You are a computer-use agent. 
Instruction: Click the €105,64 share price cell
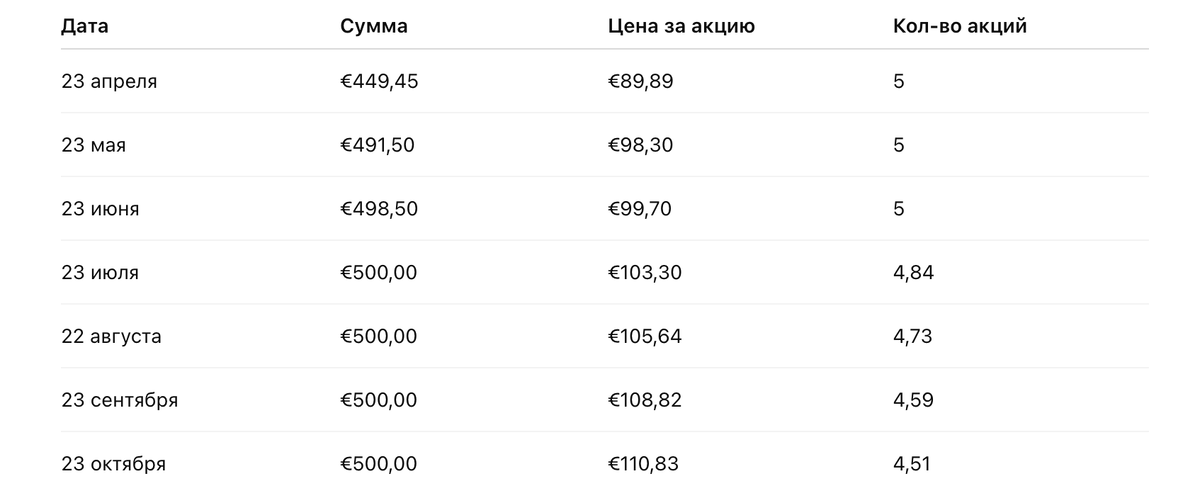tap(645, 337)
